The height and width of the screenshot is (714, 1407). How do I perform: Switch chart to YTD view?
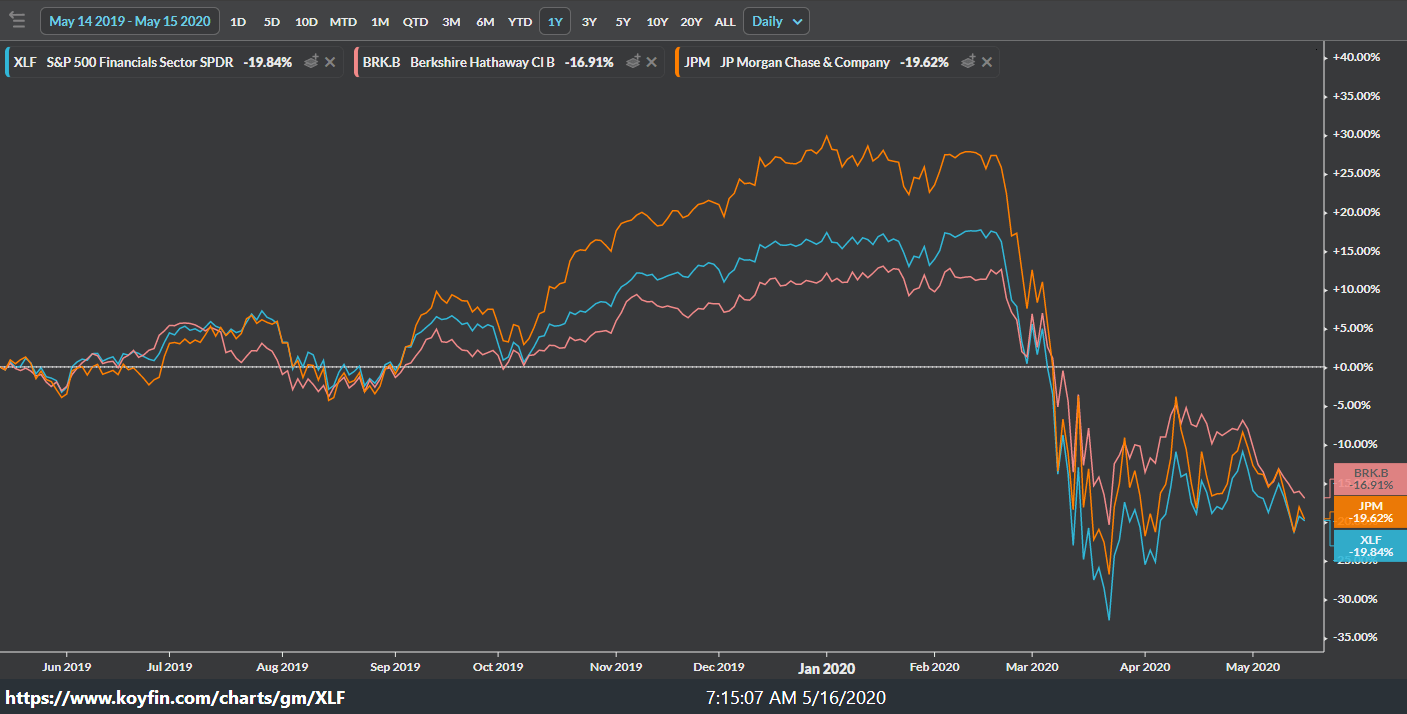(519, 20)
